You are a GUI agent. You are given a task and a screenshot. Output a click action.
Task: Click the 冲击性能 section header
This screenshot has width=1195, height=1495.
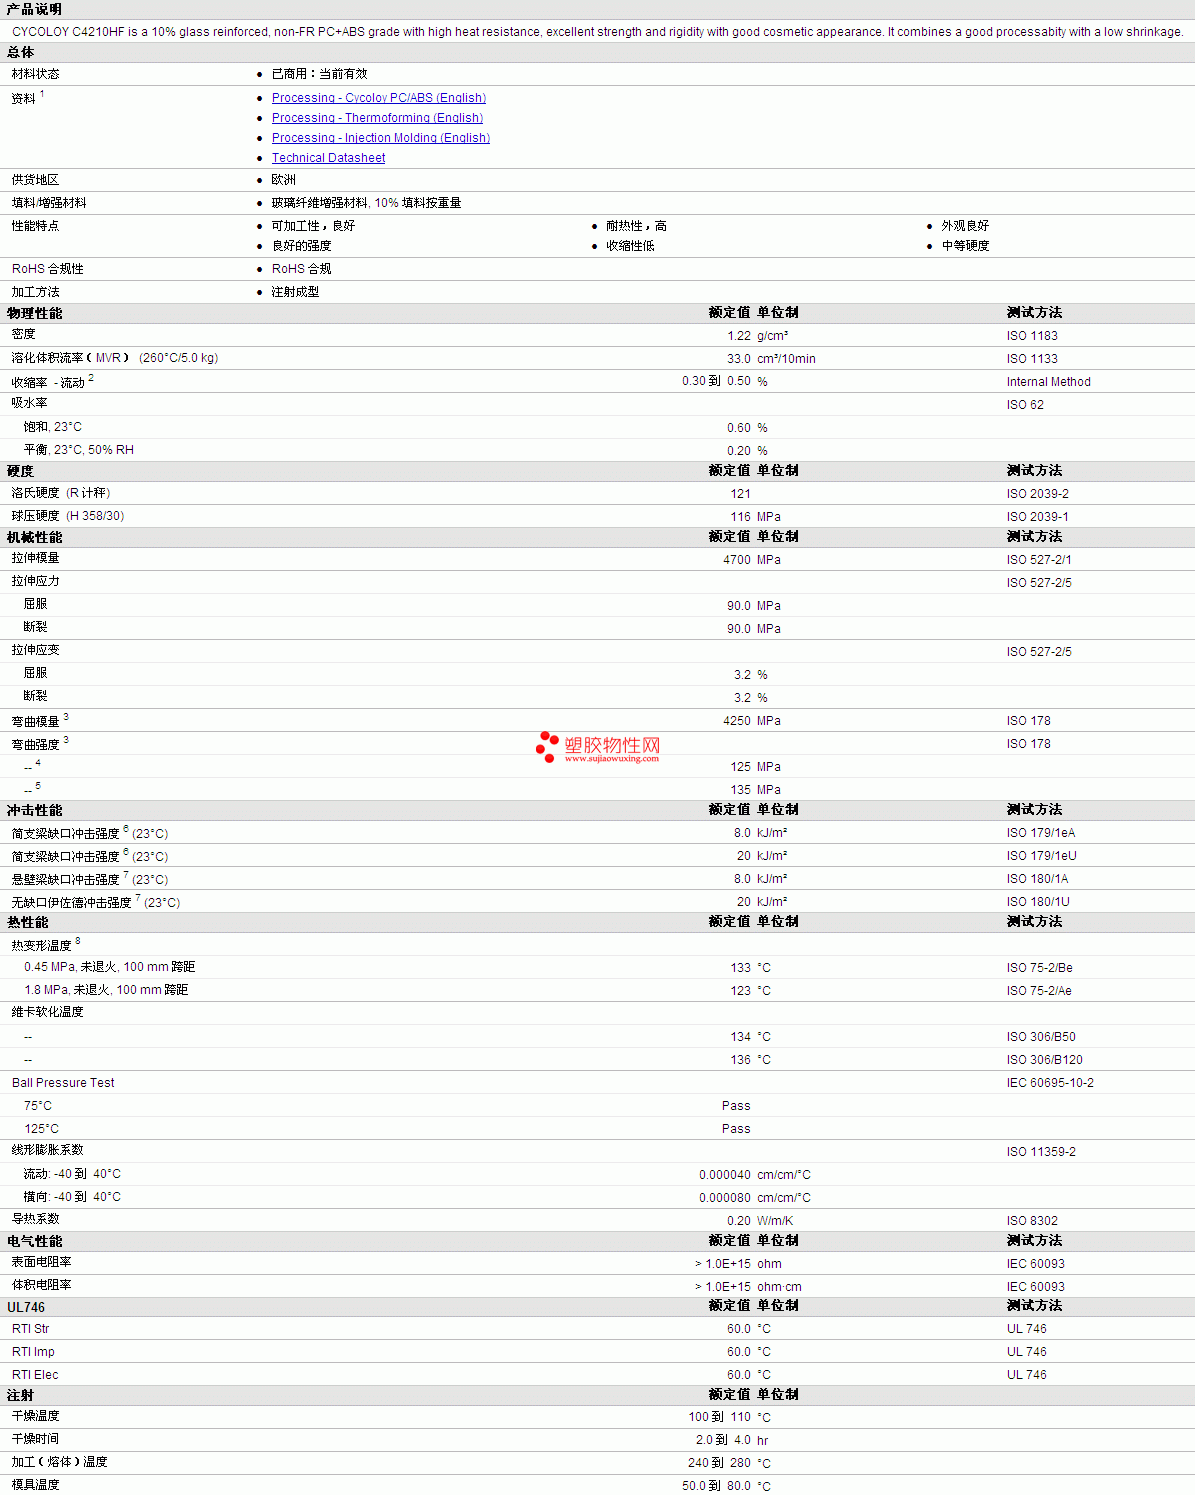(34, 810)
